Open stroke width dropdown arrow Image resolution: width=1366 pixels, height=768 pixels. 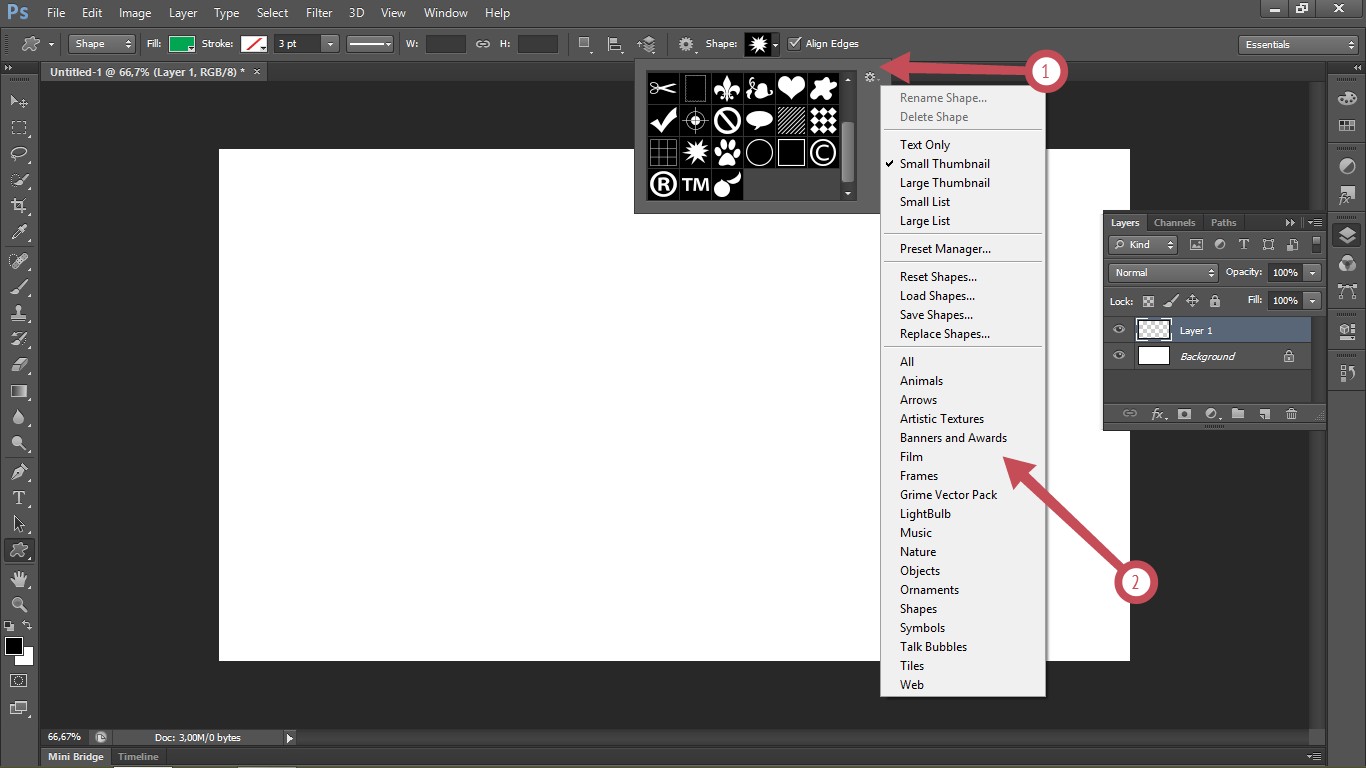[330, 44]
